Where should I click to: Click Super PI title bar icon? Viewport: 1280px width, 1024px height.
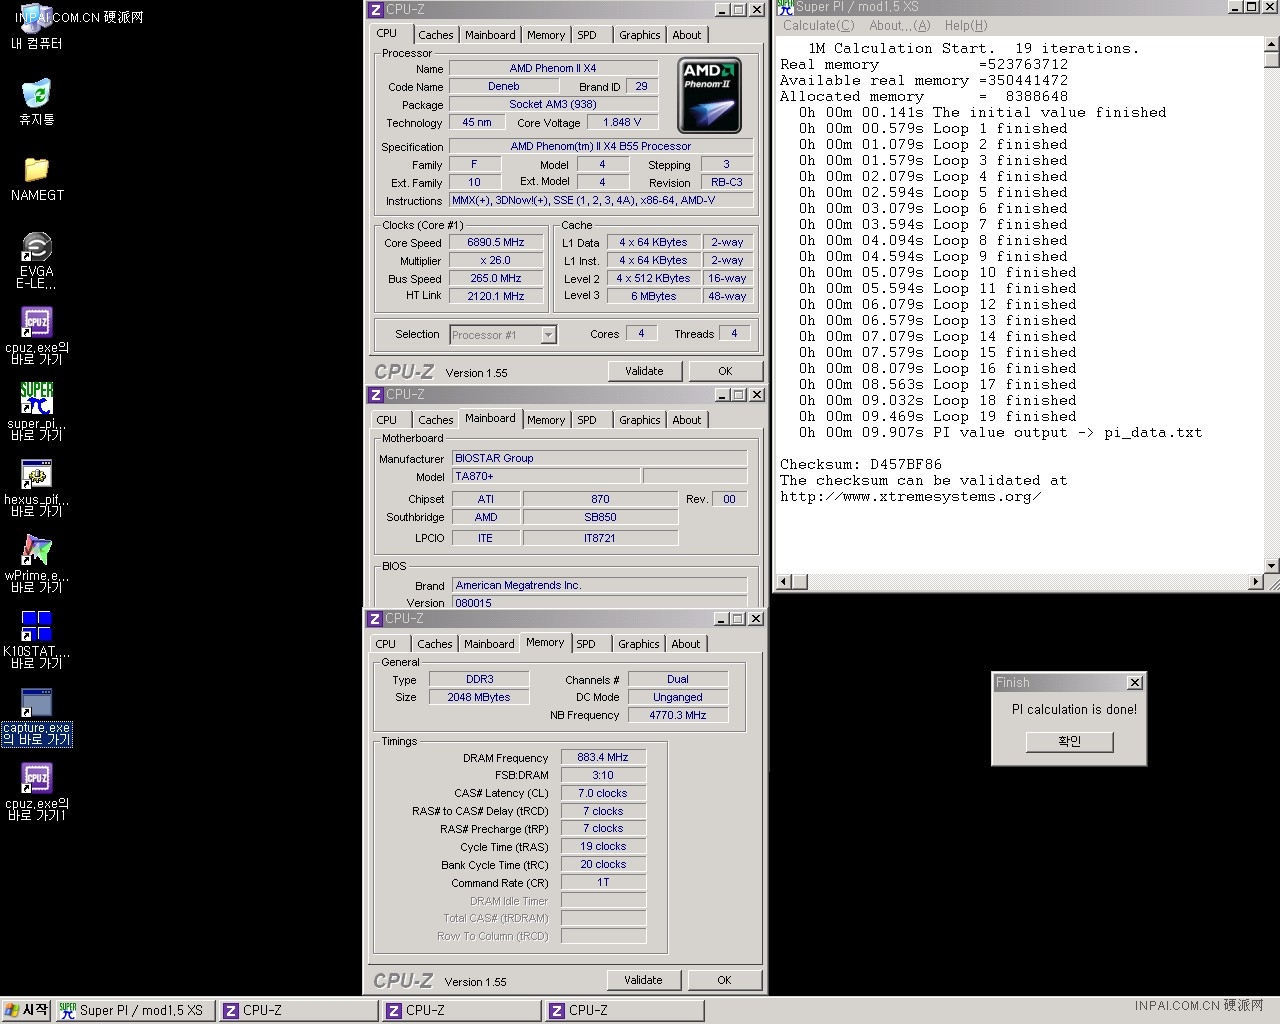click(x=785, y=7)
